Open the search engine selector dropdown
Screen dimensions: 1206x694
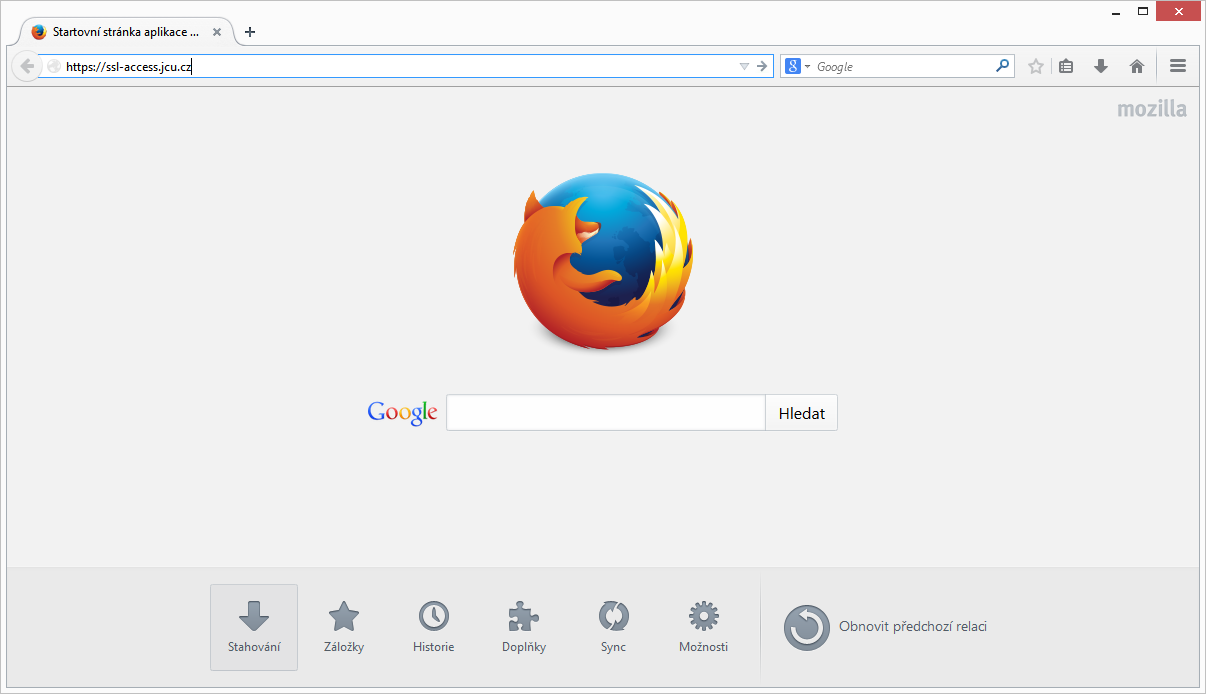[x=798, y=66]
